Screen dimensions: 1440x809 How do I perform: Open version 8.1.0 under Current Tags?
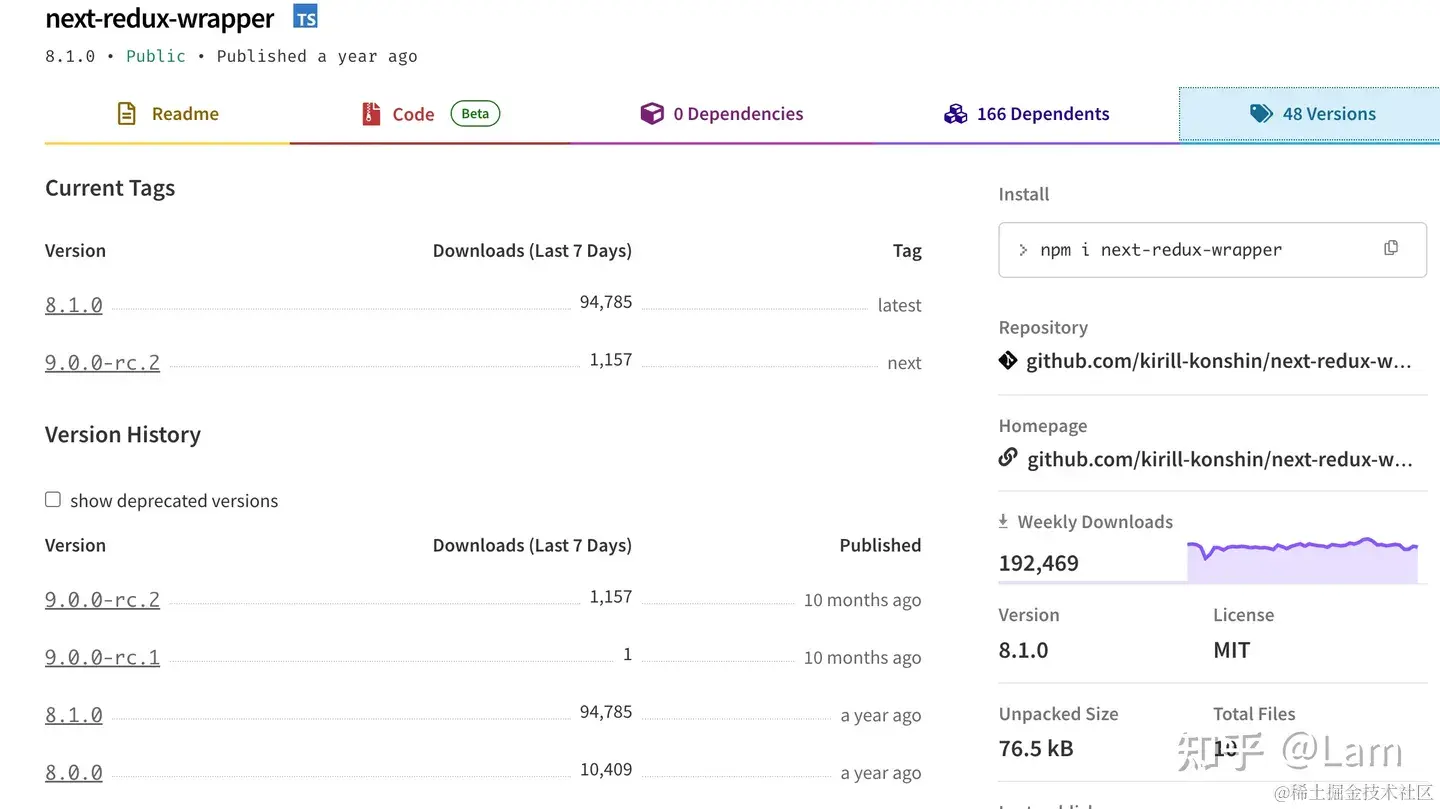pyautogui.click(x=74, y=305)
